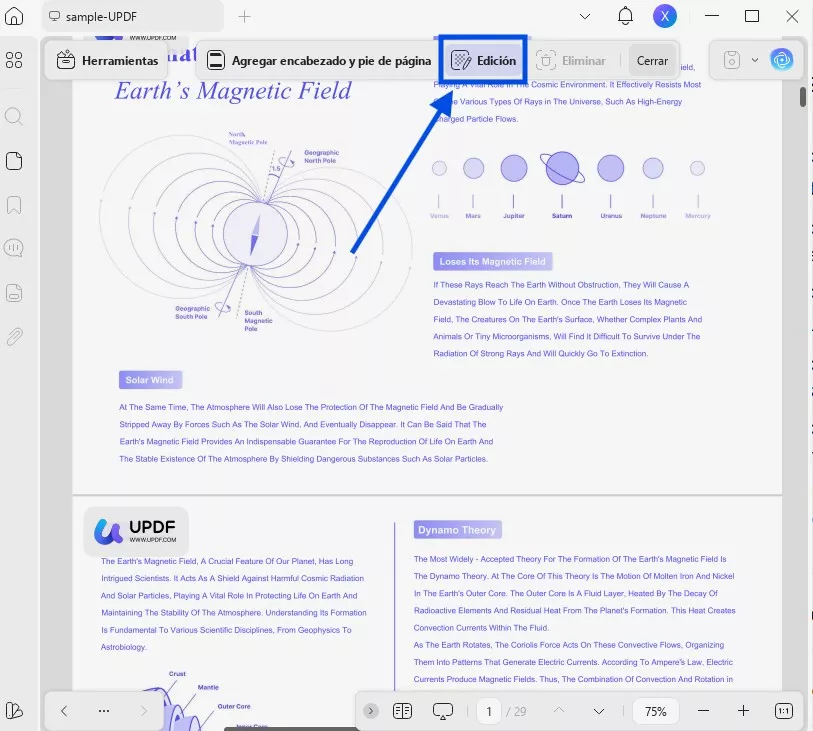The height and width of the screenshot is (731, 813).
Task: Zoom out with the minus button
Action: pyautogui.click(x=704, y=711)
